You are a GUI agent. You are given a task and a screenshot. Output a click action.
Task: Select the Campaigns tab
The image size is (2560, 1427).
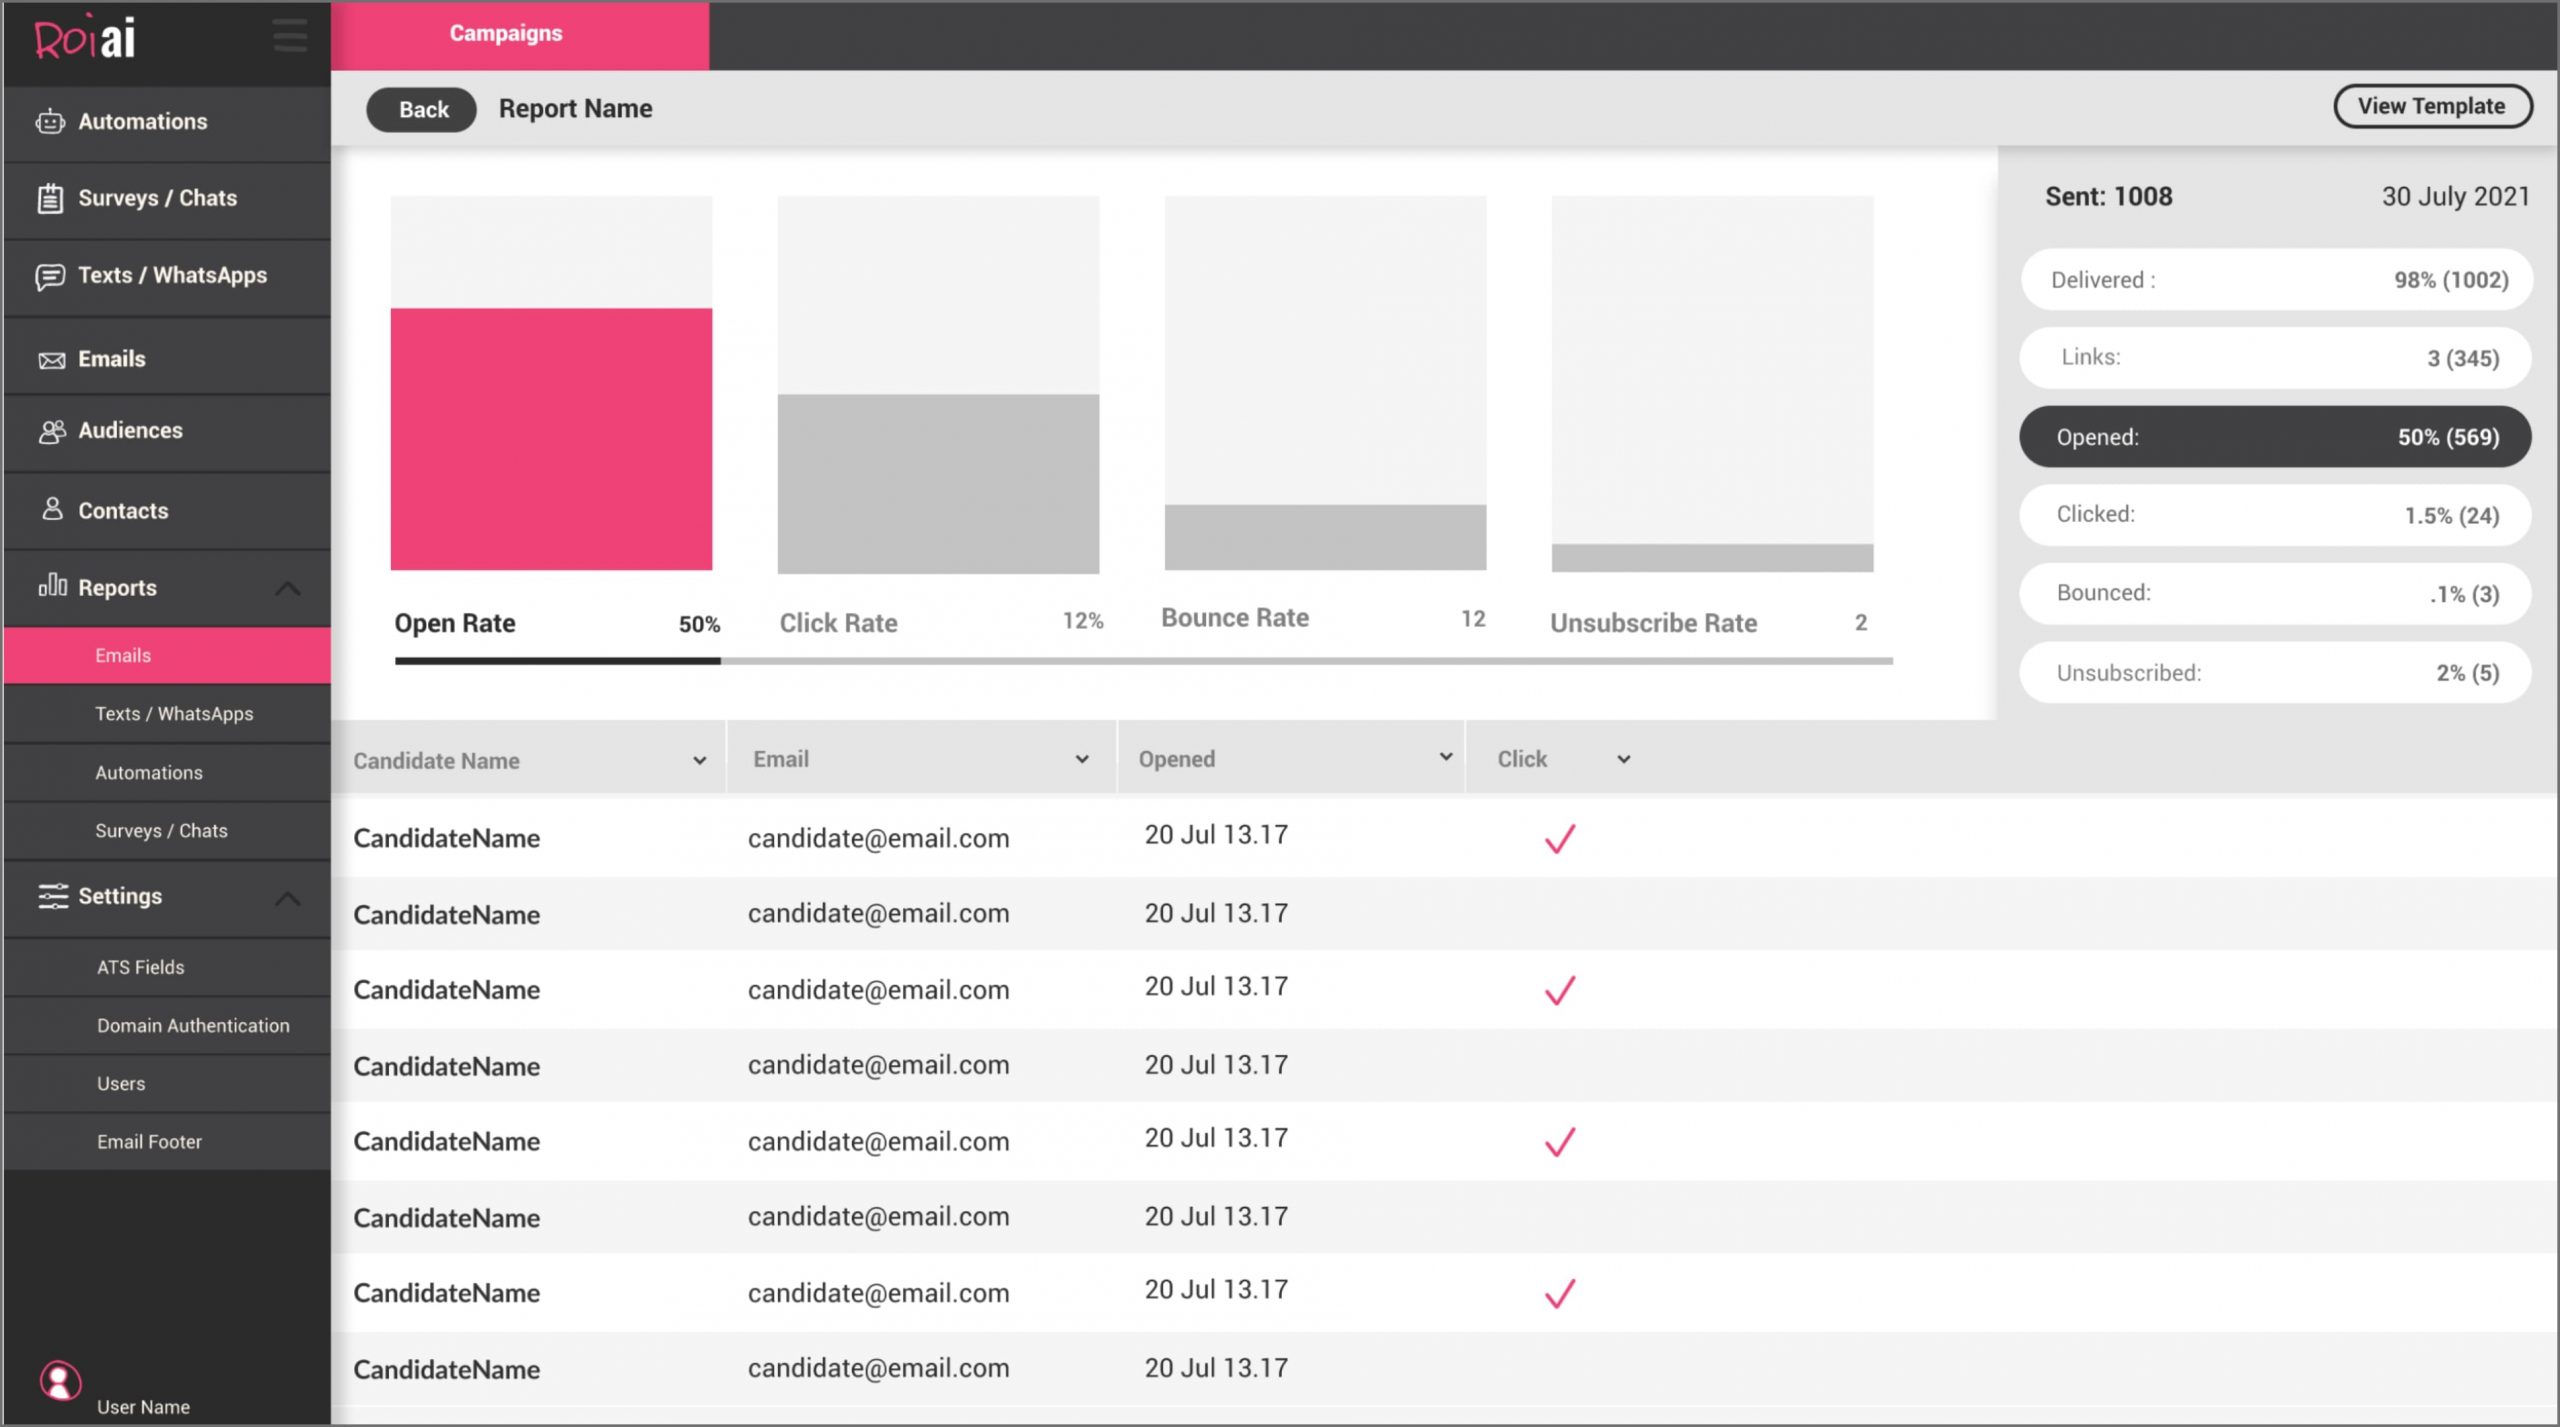click(x=520, y=35)
